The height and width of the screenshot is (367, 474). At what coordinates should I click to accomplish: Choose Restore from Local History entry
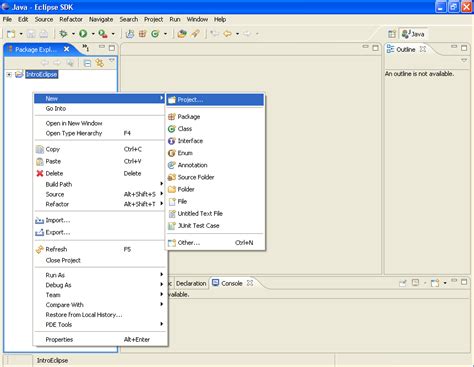tap(100, 315)
